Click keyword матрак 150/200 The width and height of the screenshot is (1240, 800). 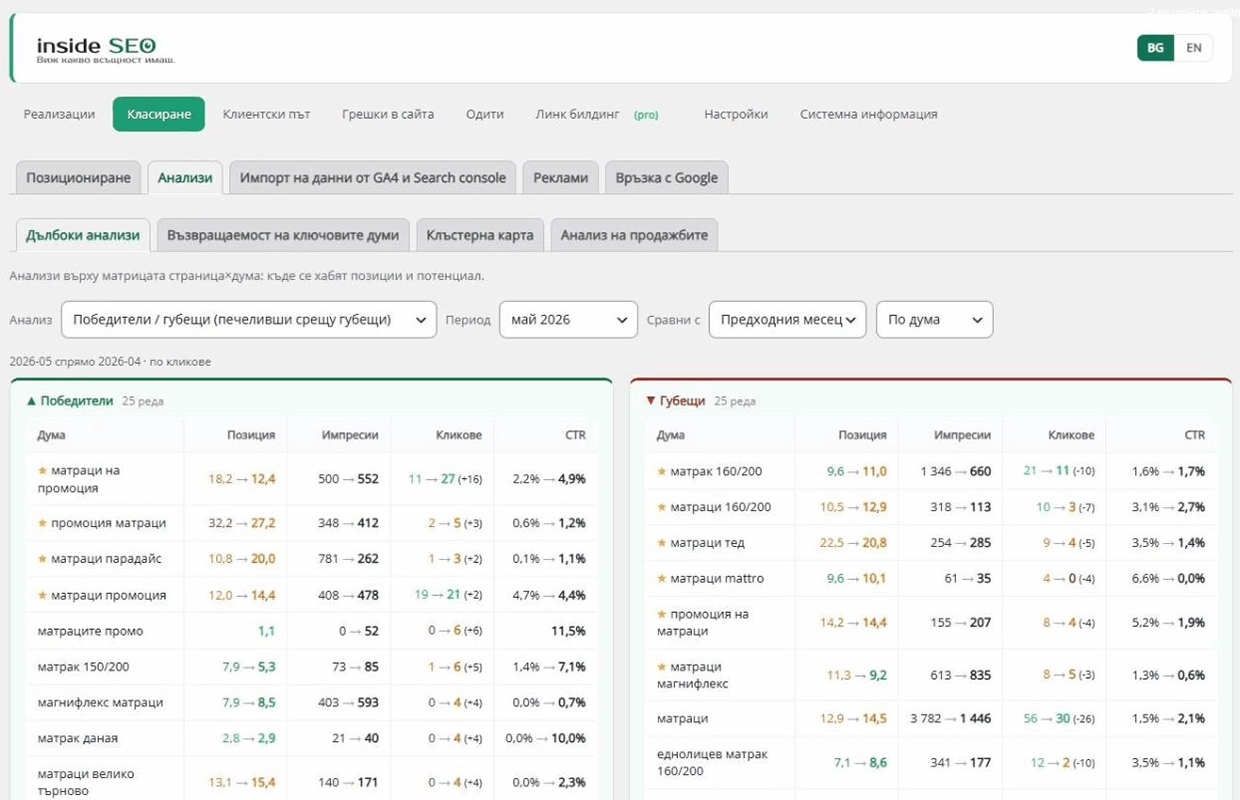pyautogui.click(x=83, y=667)
